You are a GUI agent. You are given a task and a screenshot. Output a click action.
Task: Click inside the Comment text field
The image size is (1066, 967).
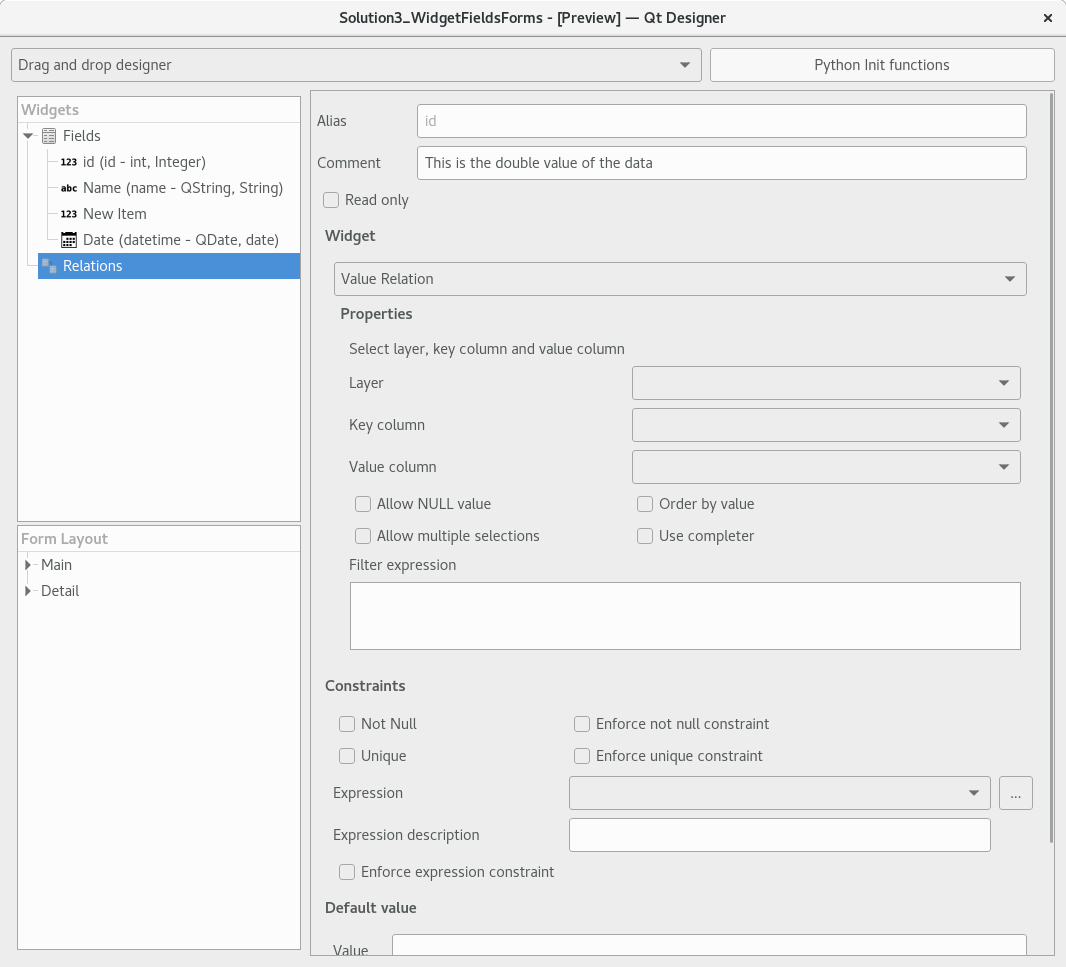point(720,163)
